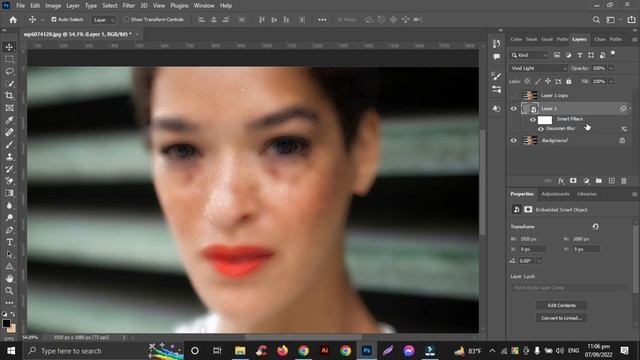Image resolution: width=640 pixels, height=360 pixels.
Task: Click the Home icon in options bar
Action: (13, 20)
